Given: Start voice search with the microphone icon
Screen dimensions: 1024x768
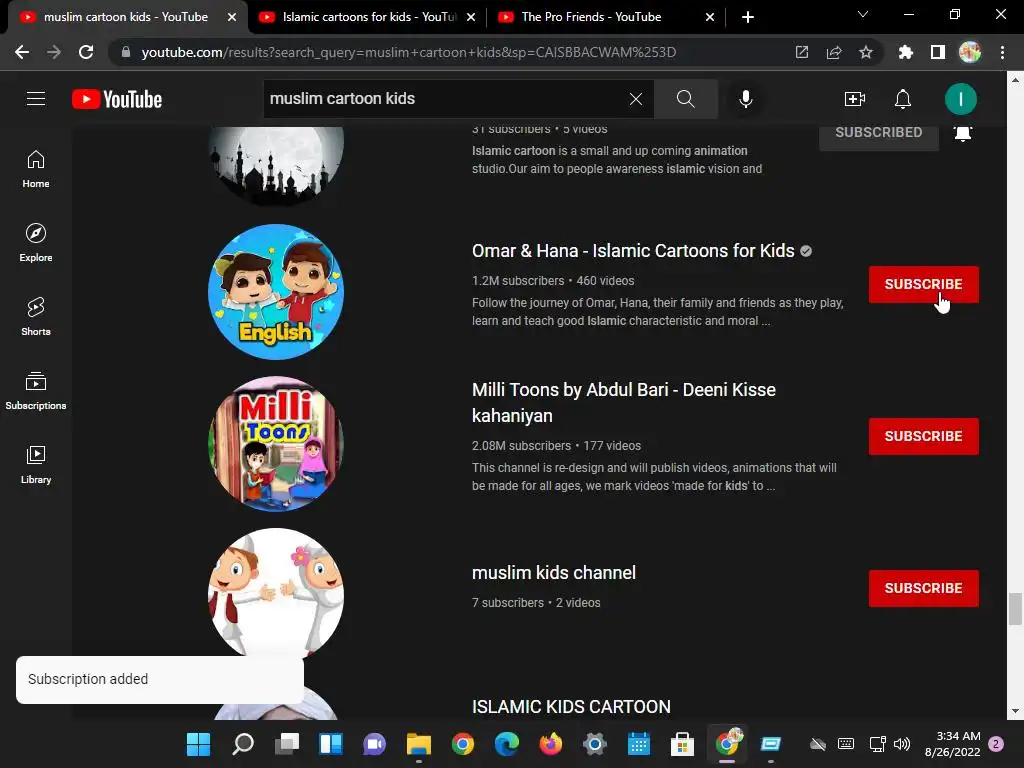Looking at the screenshot, I should coord(745,99).
